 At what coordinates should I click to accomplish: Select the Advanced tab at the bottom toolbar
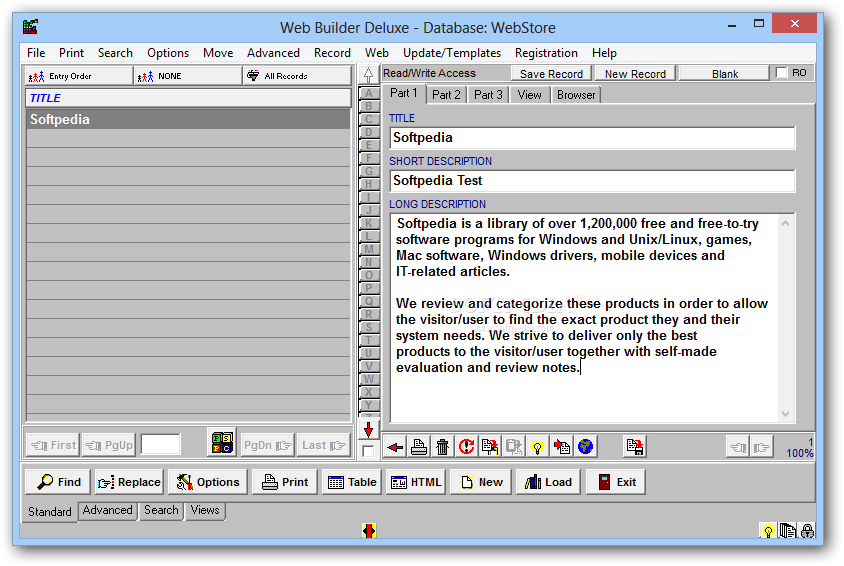click(x=107, y=510)
